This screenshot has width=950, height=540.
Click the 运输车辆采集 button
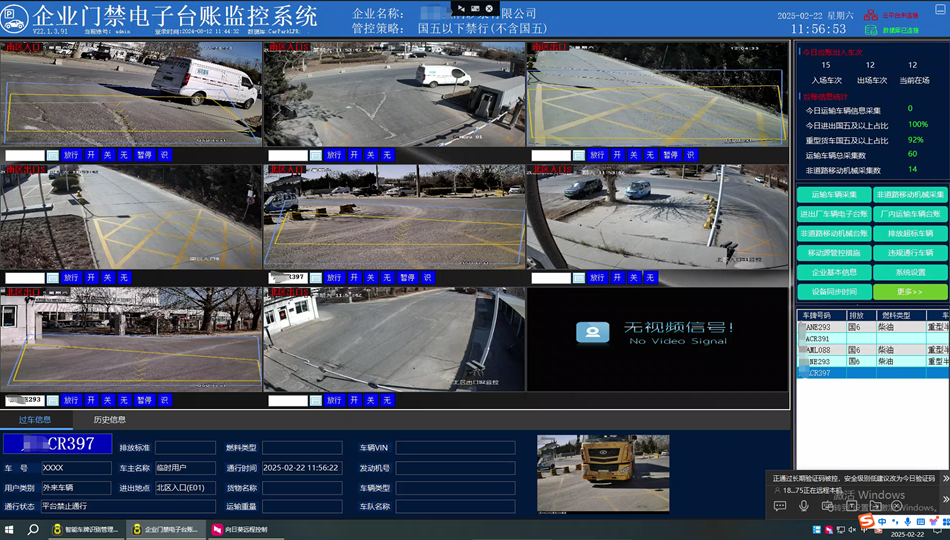point(833,195)
